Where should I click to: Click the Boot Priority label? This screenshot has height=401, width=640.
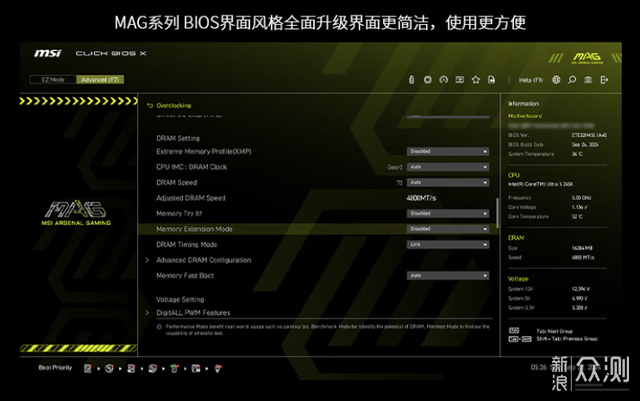pos(55,368)
